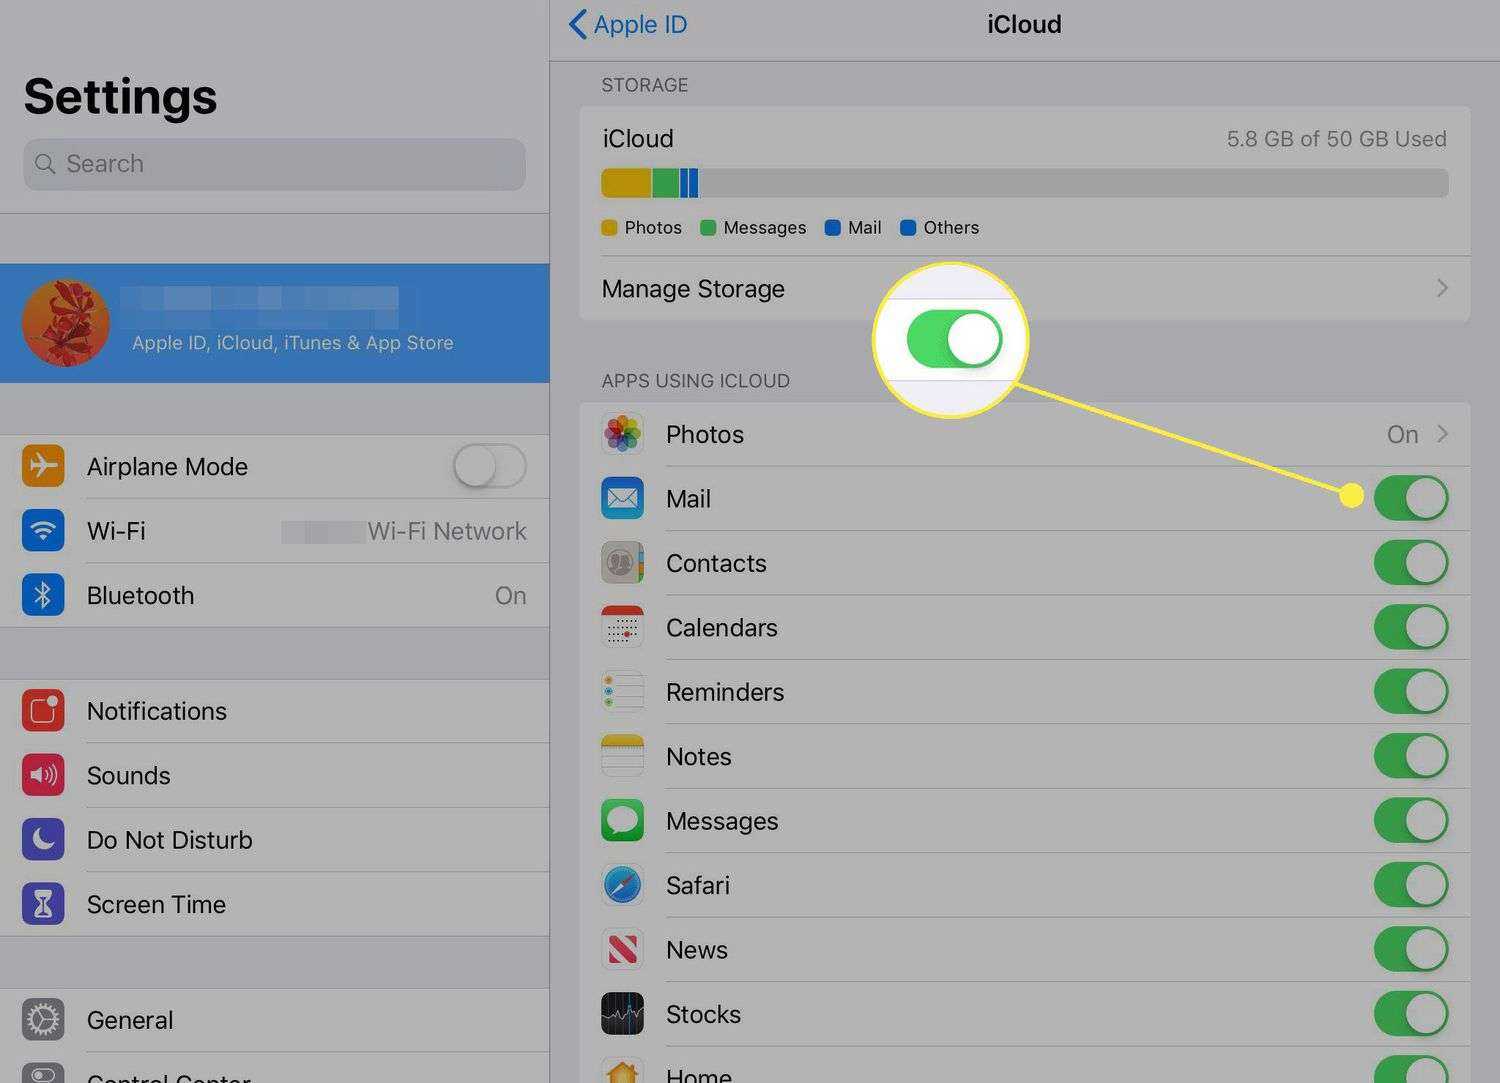Disable the Contacts iCloud switch

pyautogui.click(x=1411, y=563)
